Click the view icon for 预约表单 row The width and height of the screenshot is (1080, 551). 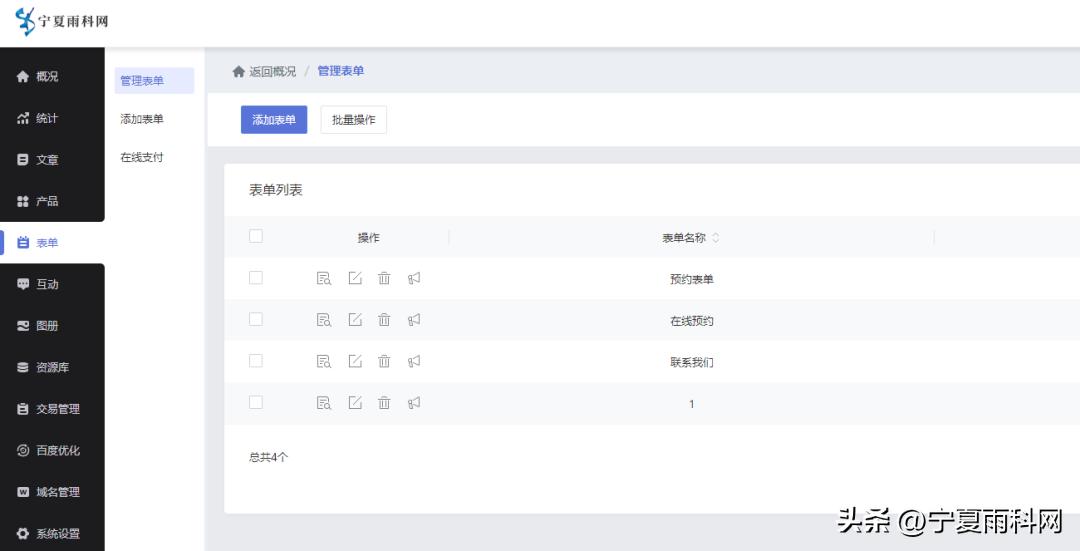(324, 279)
